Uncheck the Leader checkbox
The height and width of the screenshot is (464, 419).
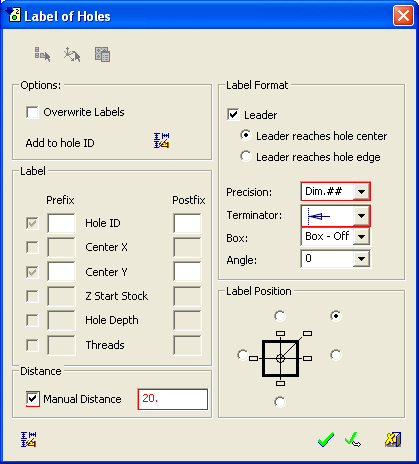[233, 115]
